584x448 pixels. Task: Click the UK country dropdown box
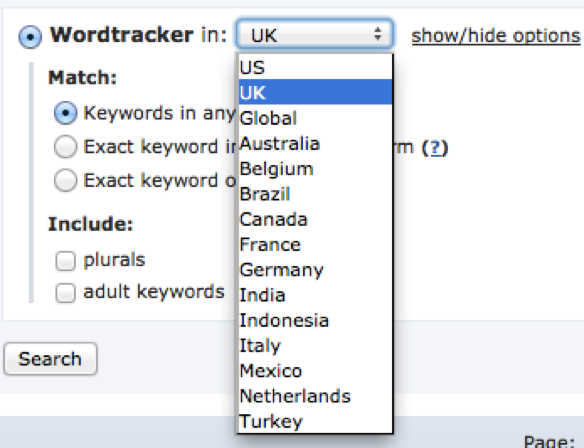coord(315,34)
